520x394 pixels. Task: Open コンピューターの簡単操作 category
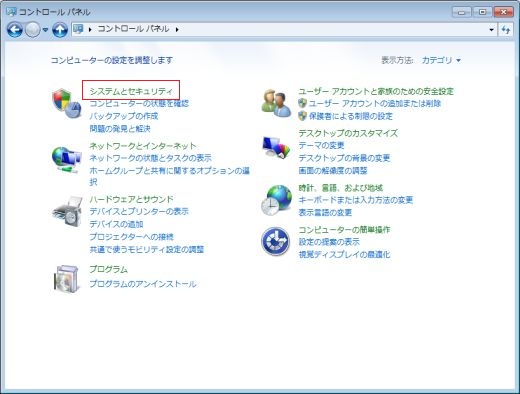[x=344, y=229]
